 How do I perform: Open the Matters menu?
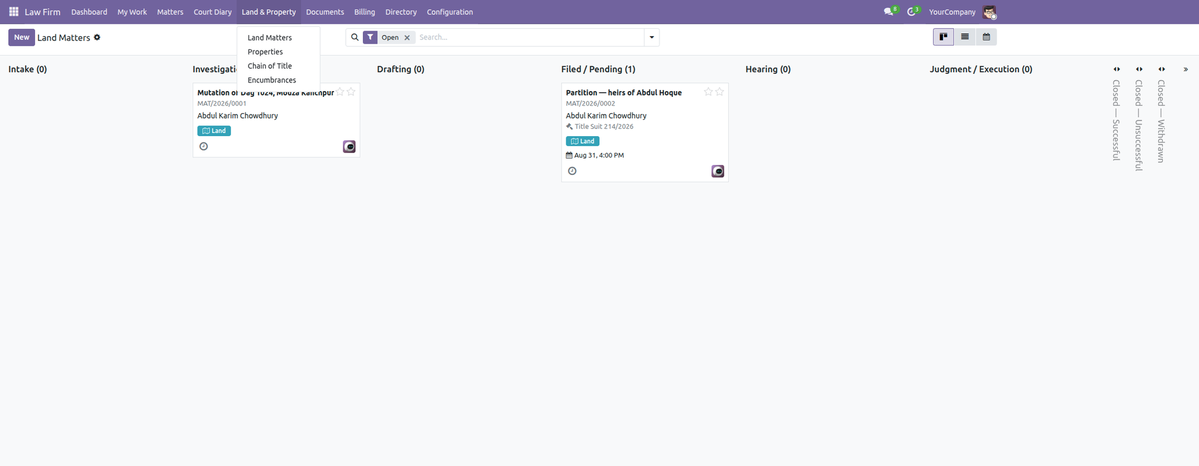point(170,12)
